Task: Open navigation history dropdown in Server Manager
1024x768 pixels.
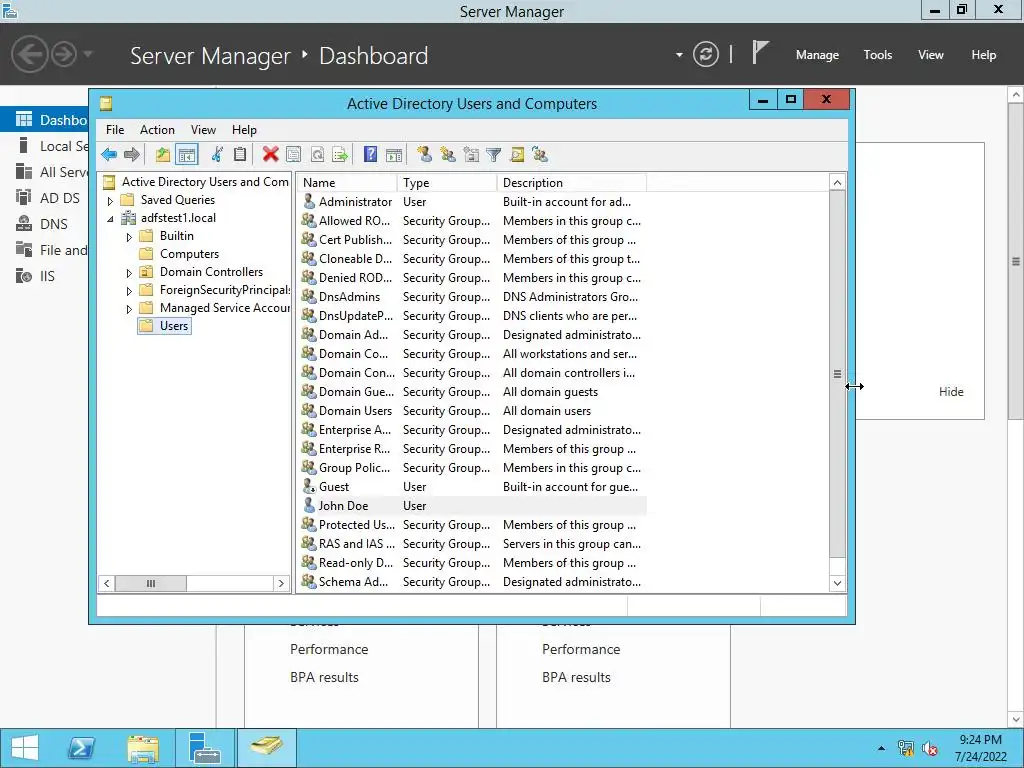Action: click(x=88, y=54)
